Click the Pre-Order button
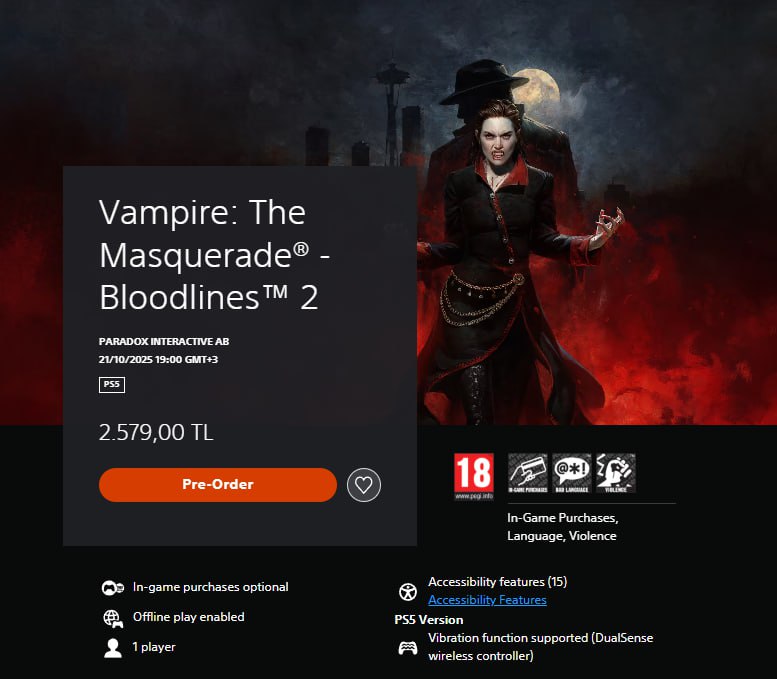The image size is (777, 679). pos(218,485)
